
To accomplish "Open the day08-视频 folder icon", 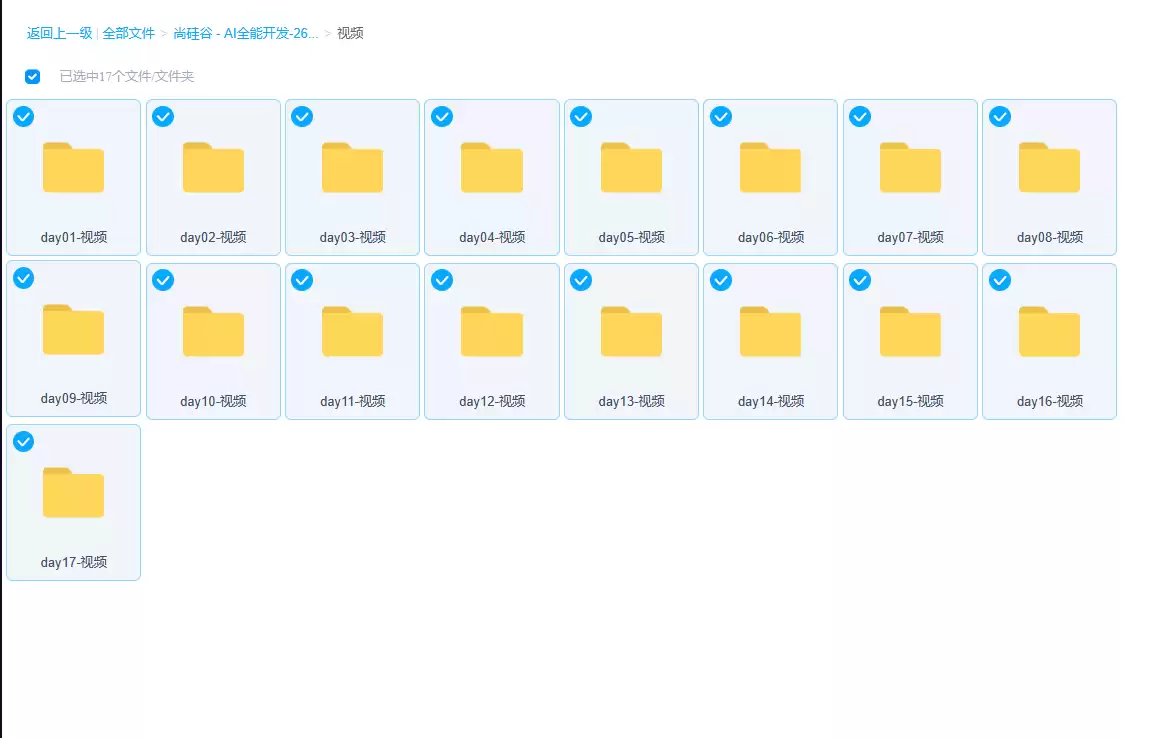I will coord(1049,167).
